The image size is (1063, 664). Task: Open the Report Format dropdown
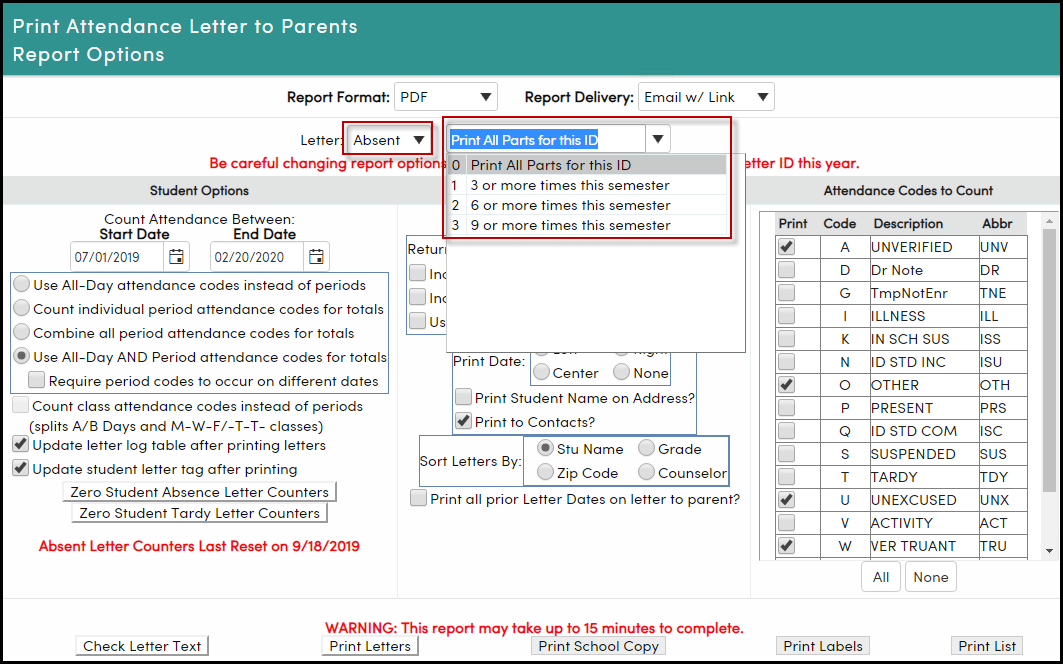(446, 97)
